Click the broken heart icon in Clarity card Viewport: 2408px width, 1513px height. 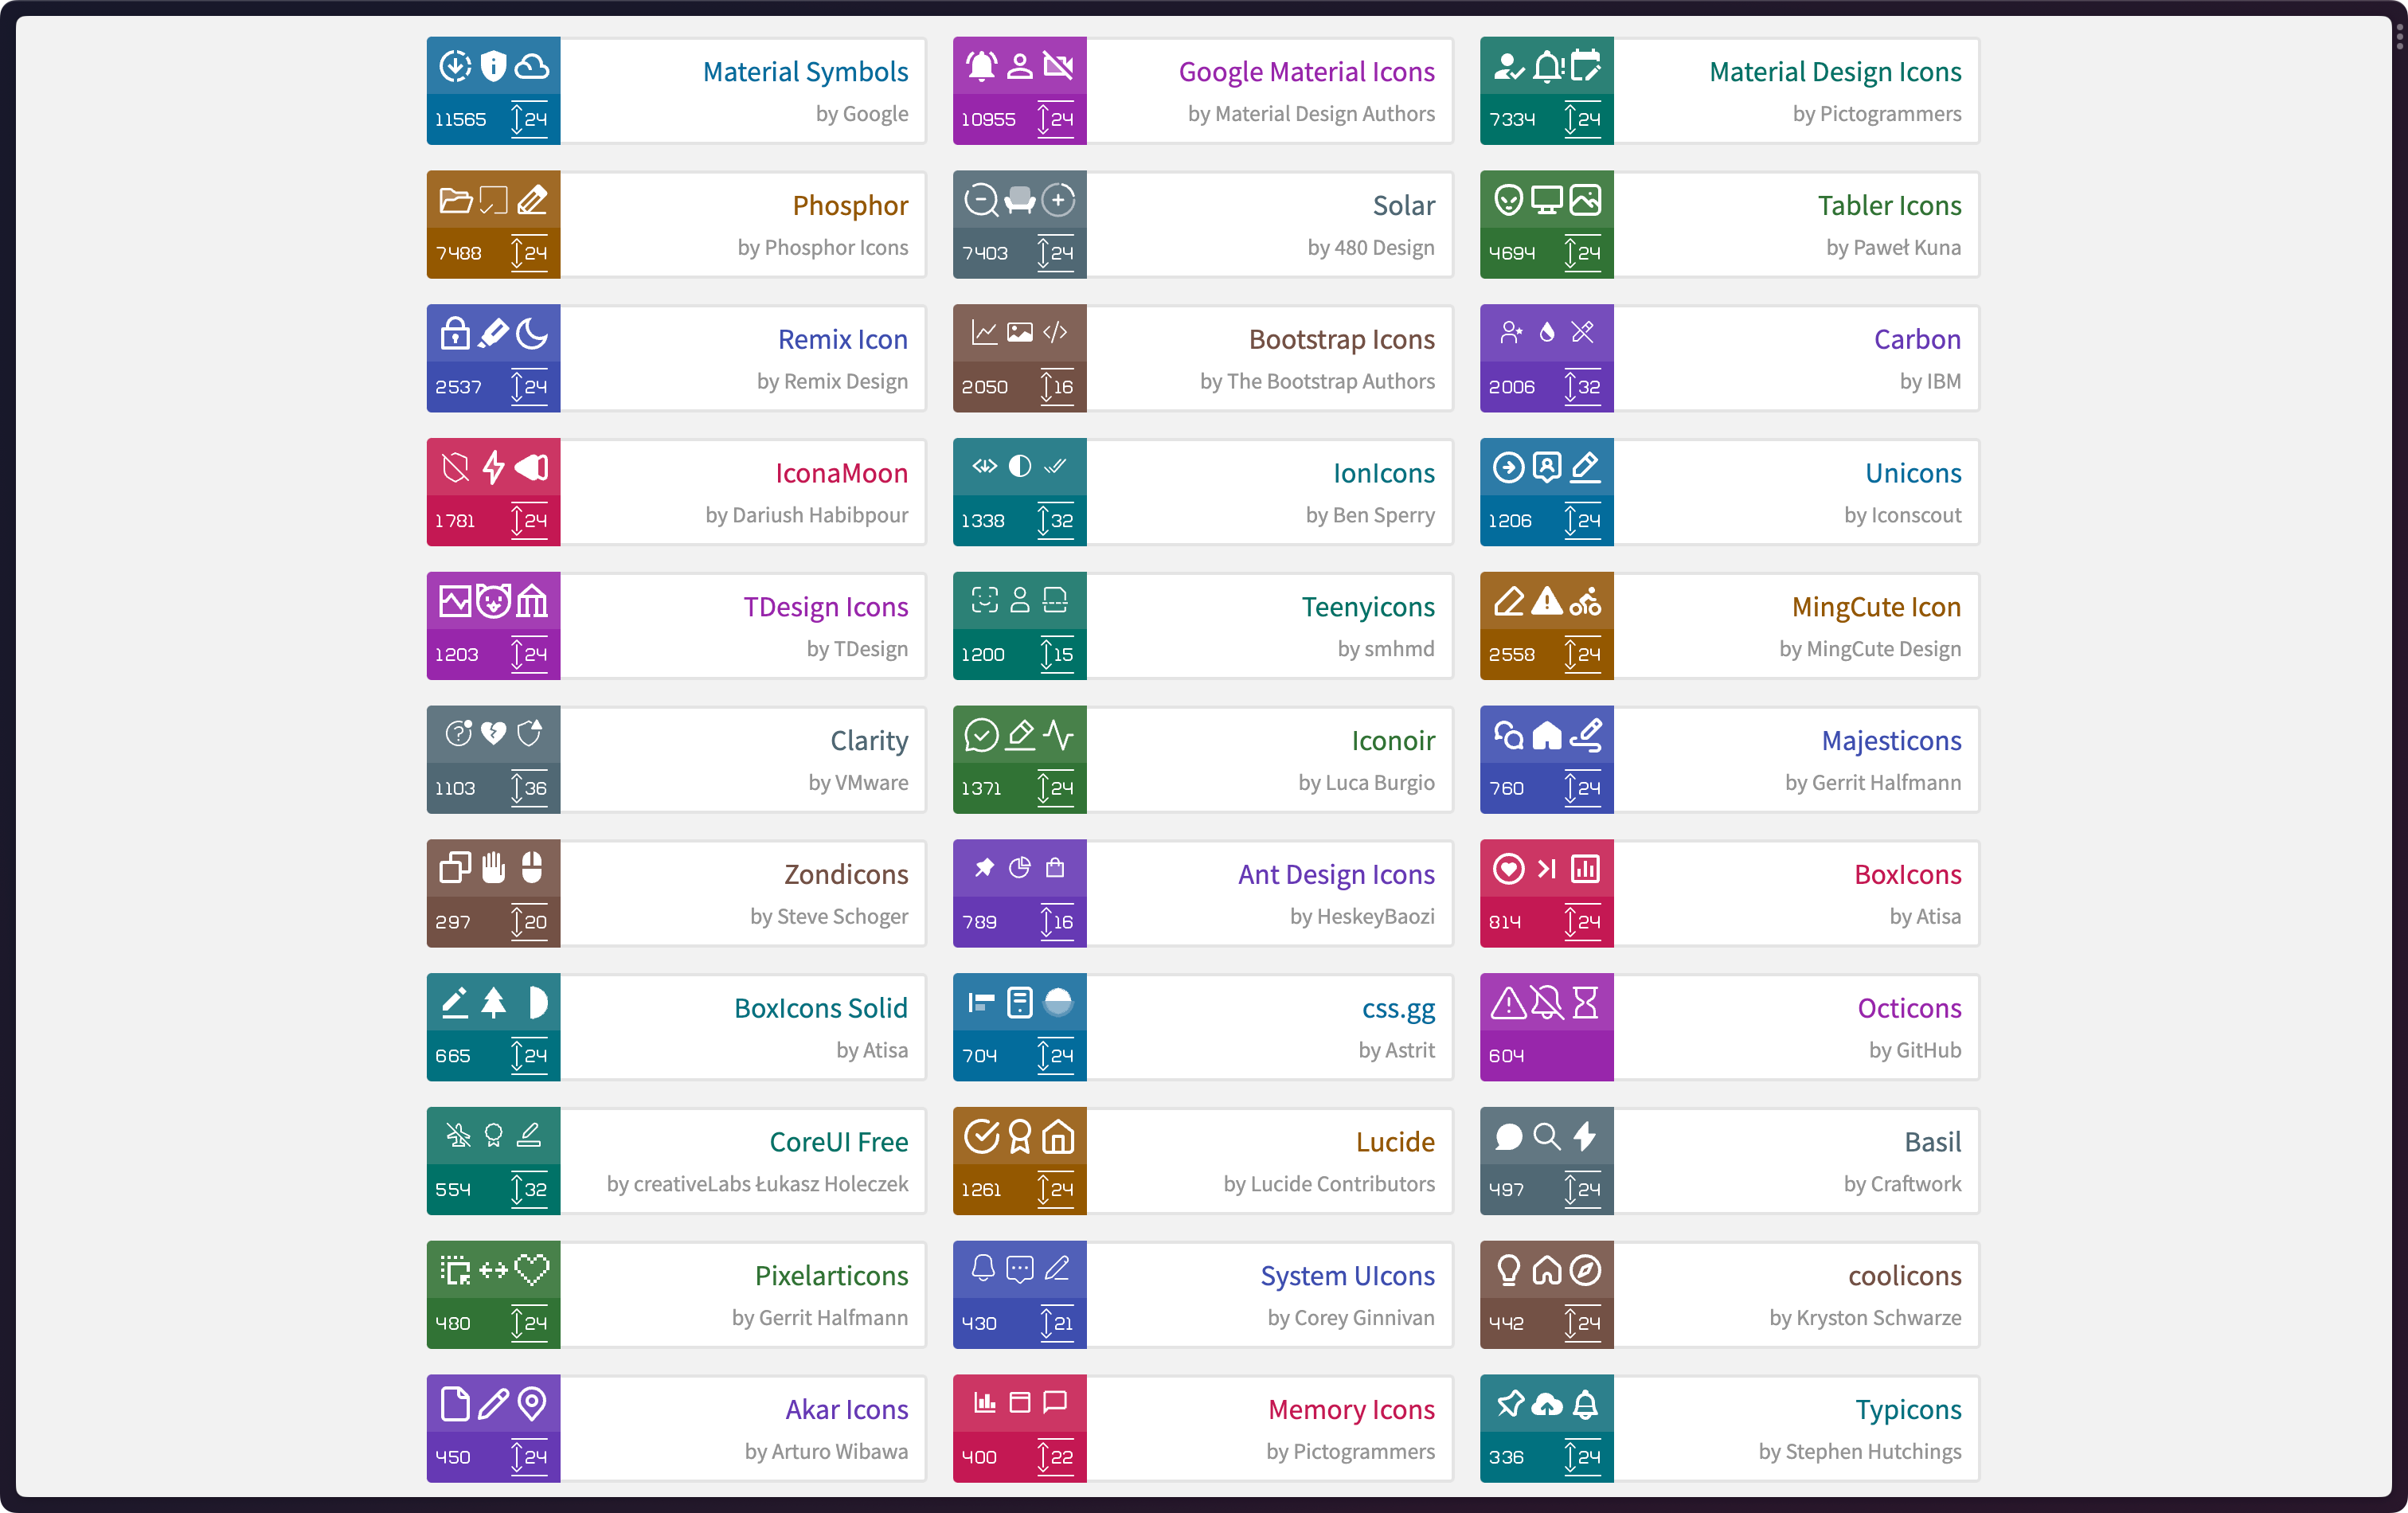[493, 733]
